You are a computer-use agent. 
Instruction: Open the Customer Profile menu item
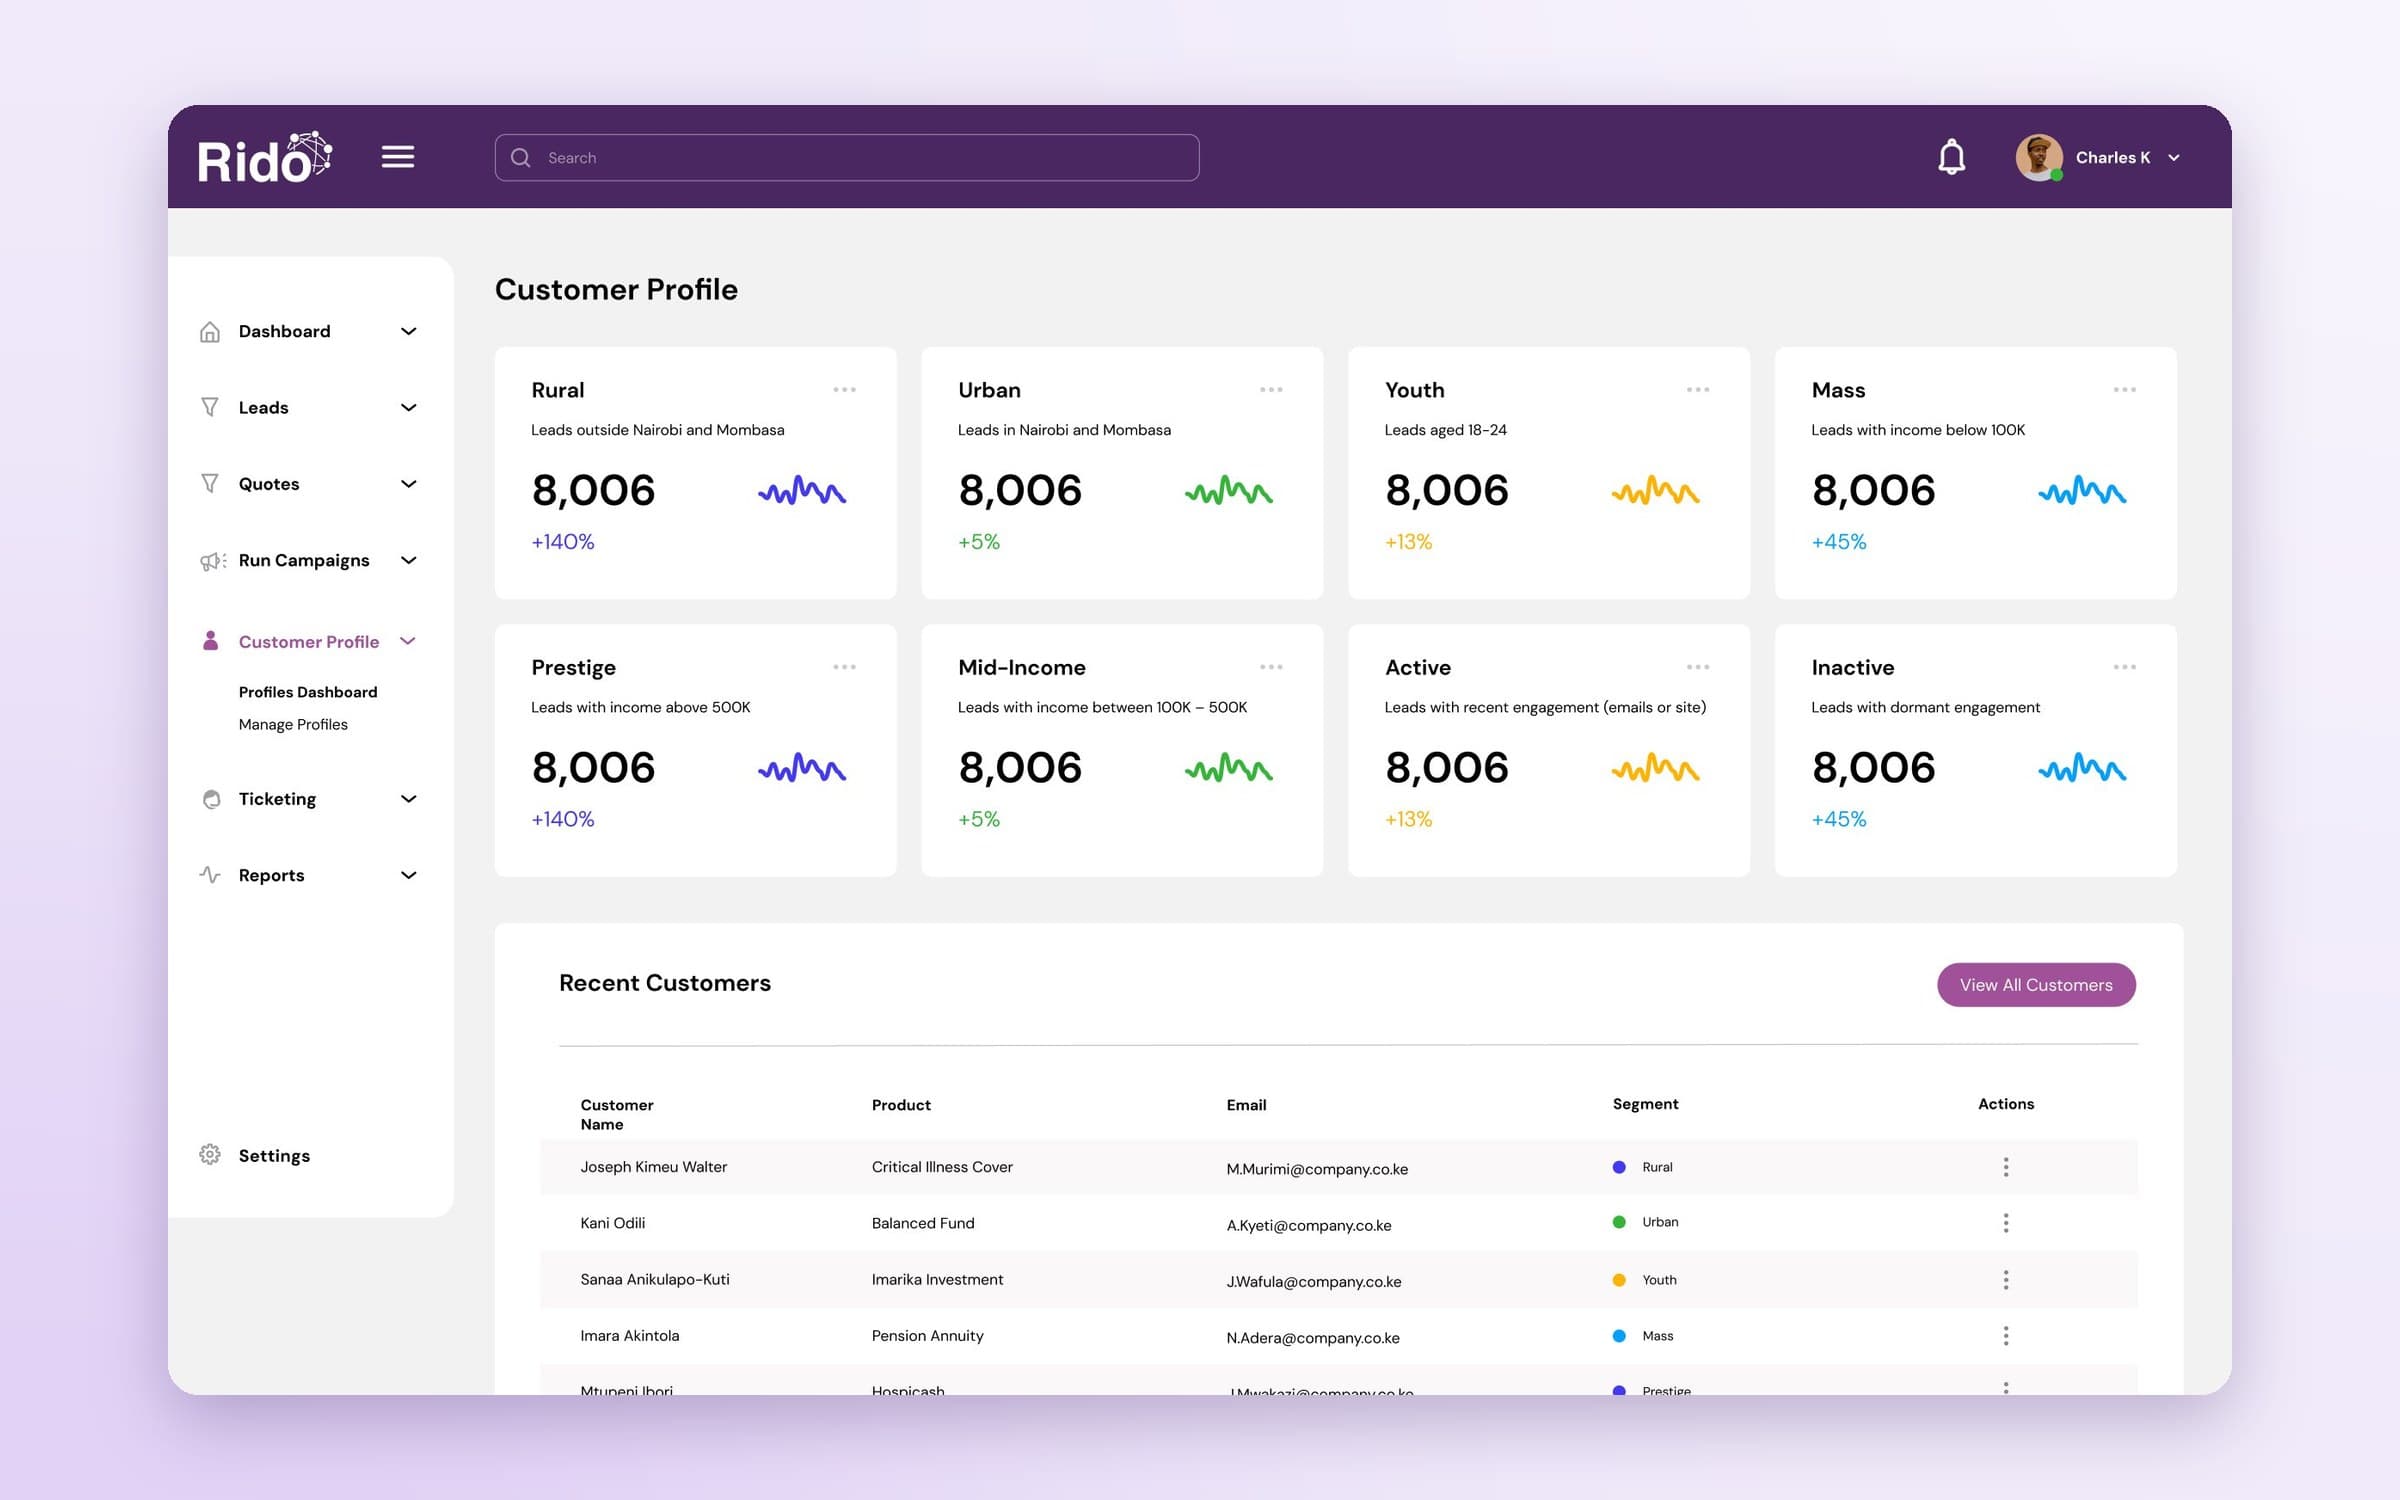click(308, 641)
